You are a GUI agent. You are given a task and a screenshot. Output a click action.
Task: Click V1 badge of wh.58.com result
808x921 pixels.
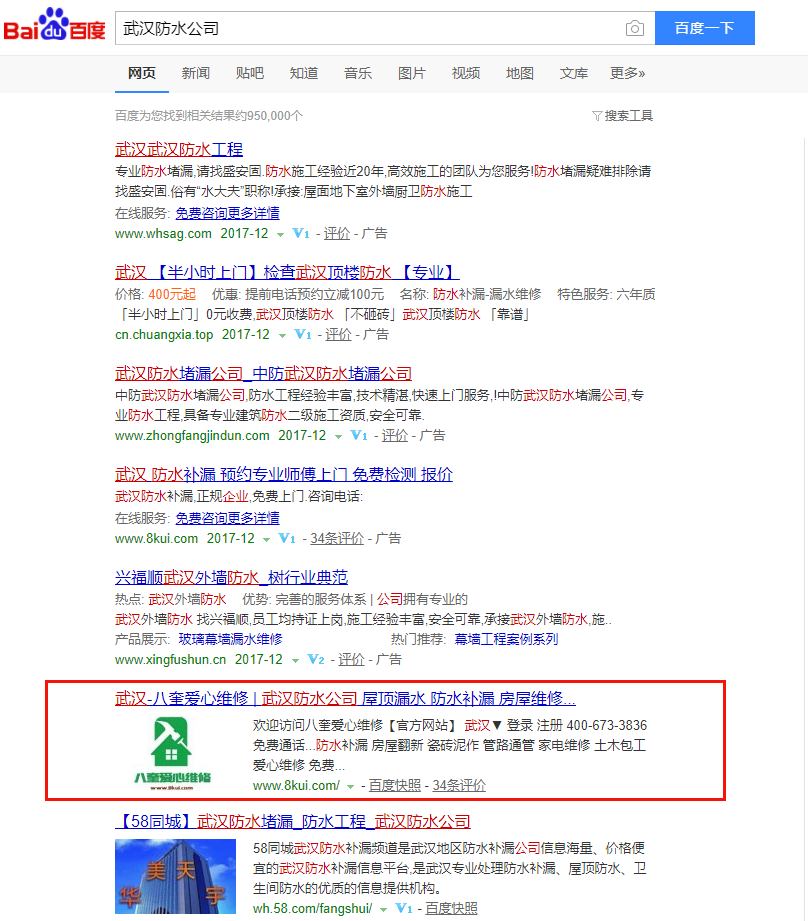tap(403, 909)
